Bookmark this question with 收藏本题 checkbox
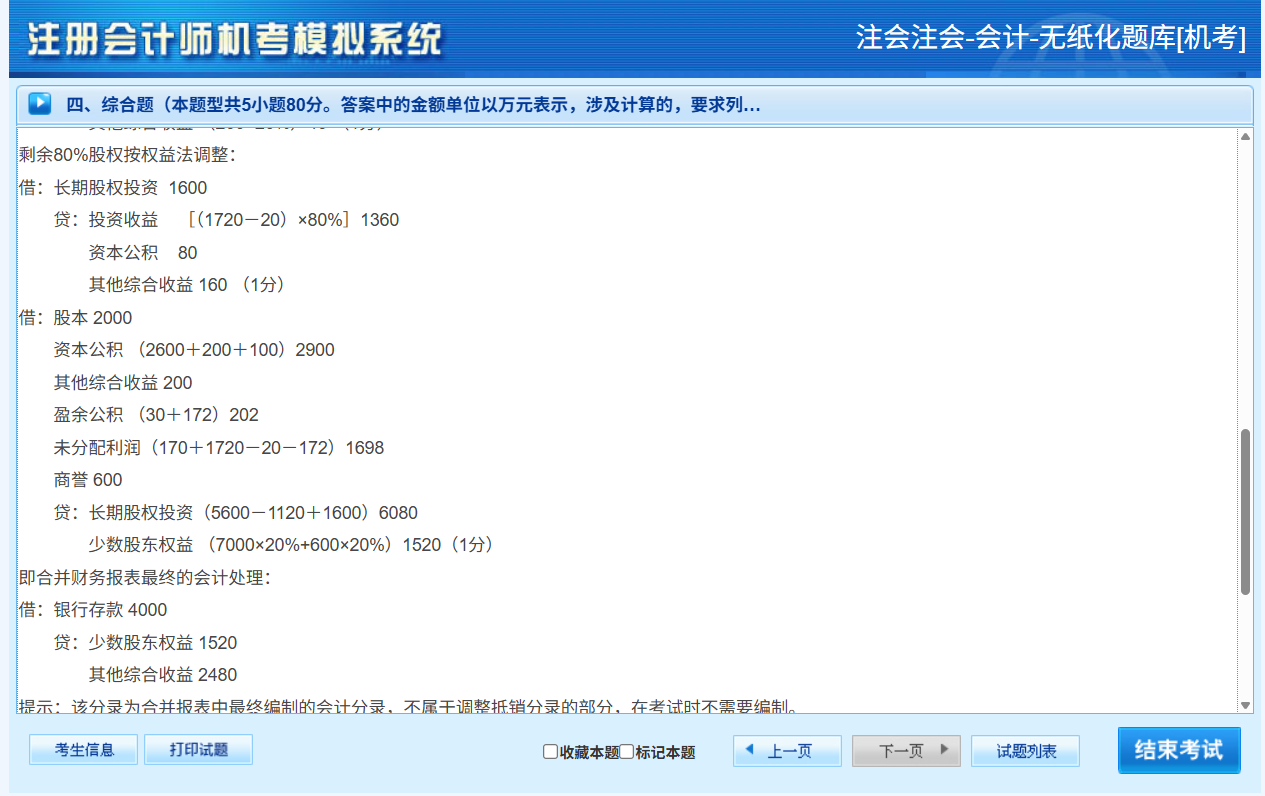This screenshot has height=796, width=1265. click(550, 752)
